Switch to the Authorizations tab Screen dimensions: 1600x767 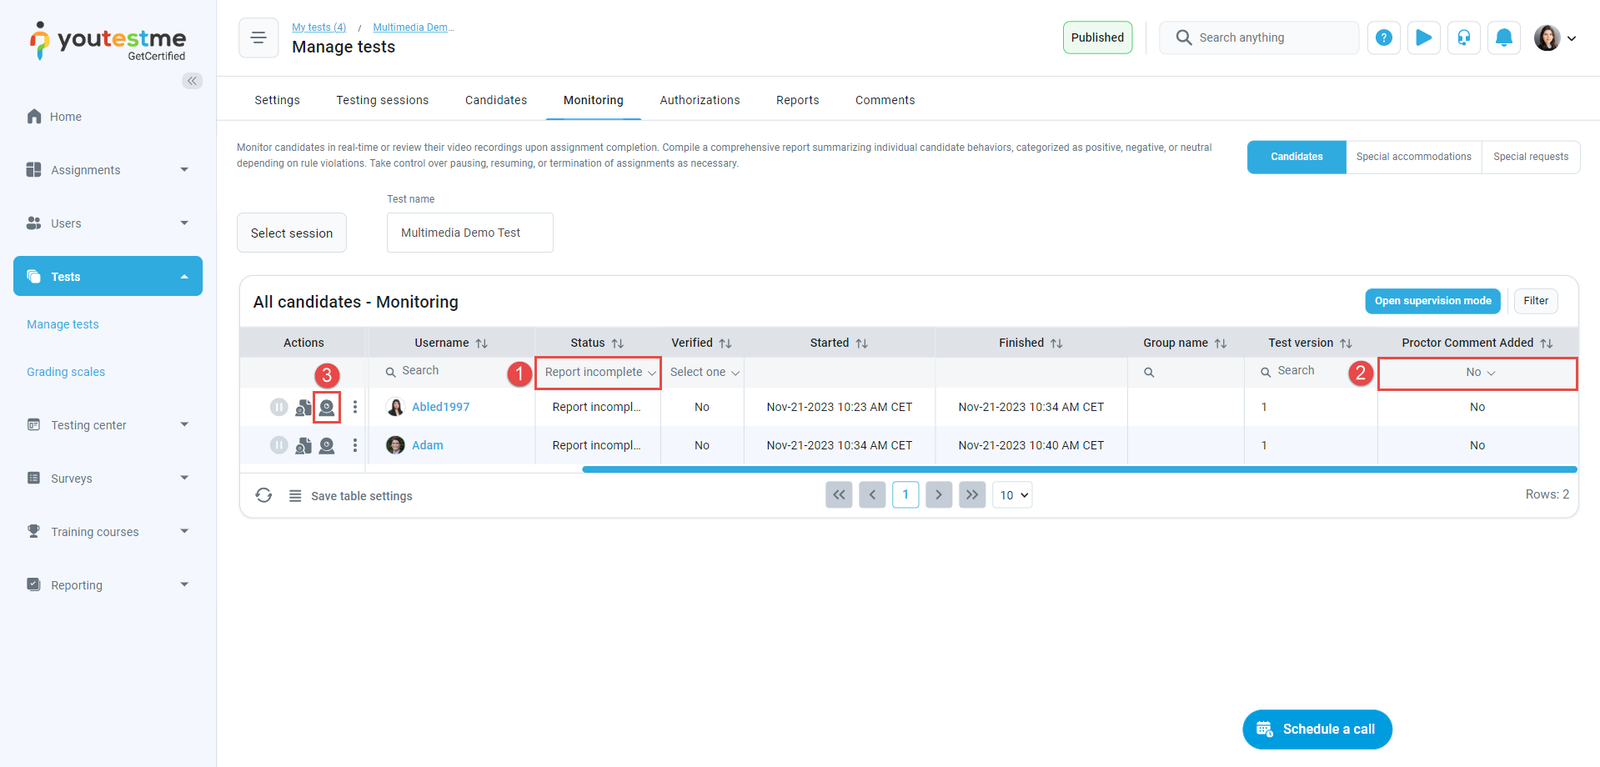699,100
